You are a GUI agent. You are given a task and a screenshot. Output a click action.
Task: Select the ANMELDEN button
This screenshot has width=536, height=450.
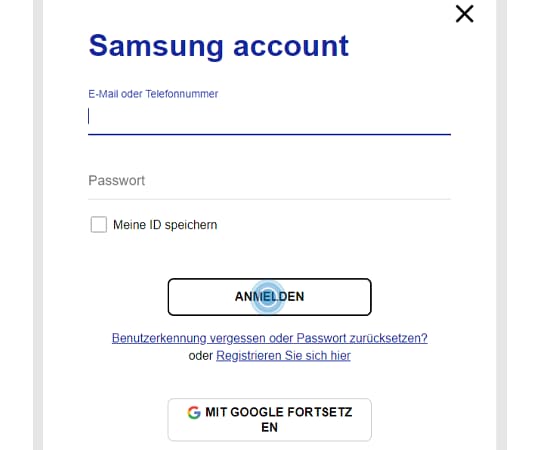269,297
